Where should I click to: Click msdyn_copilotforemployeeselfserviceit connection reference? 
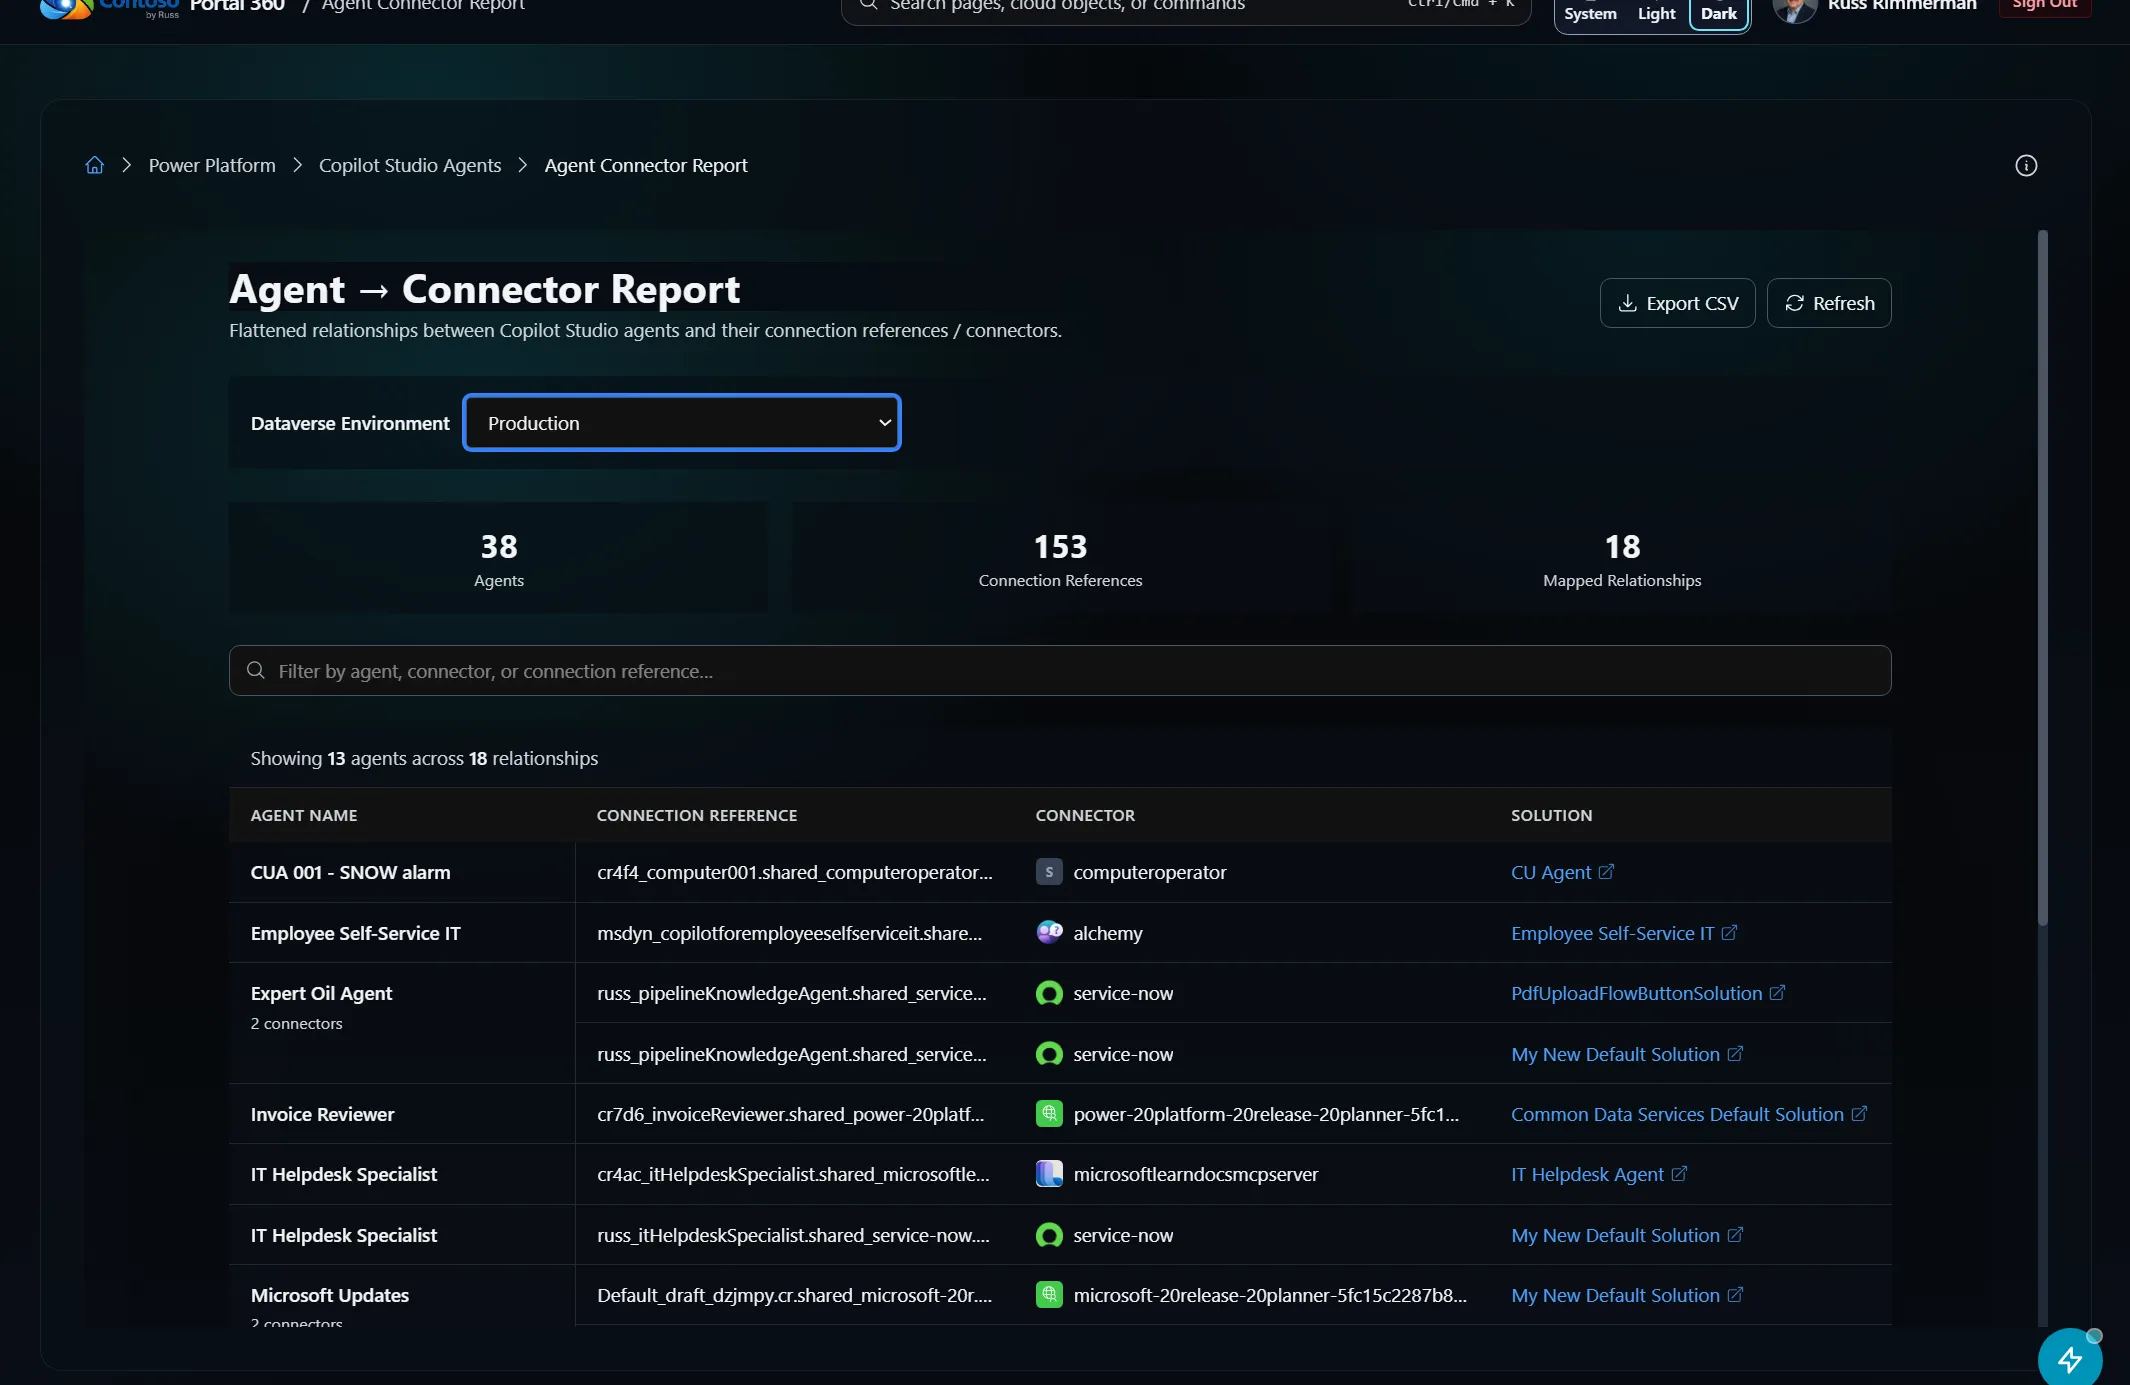[789, 932]
